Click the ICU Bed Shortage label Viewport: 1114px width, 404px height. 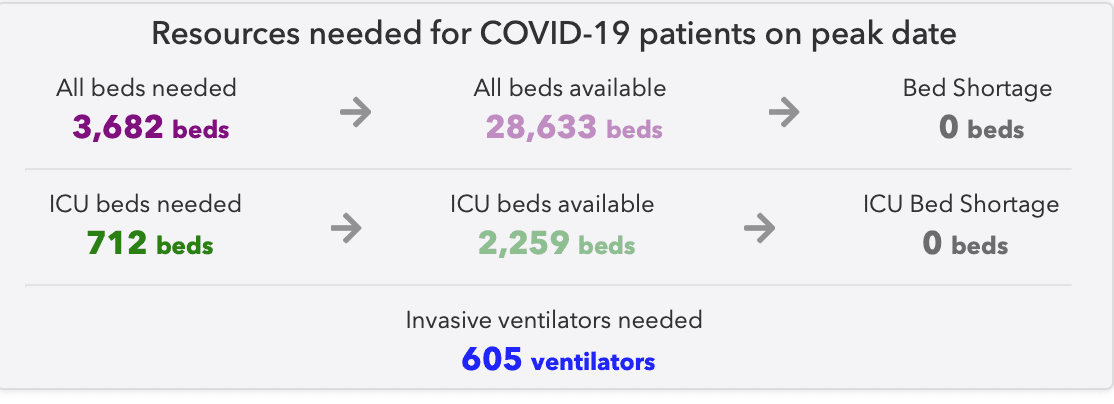tap(961, 204)
